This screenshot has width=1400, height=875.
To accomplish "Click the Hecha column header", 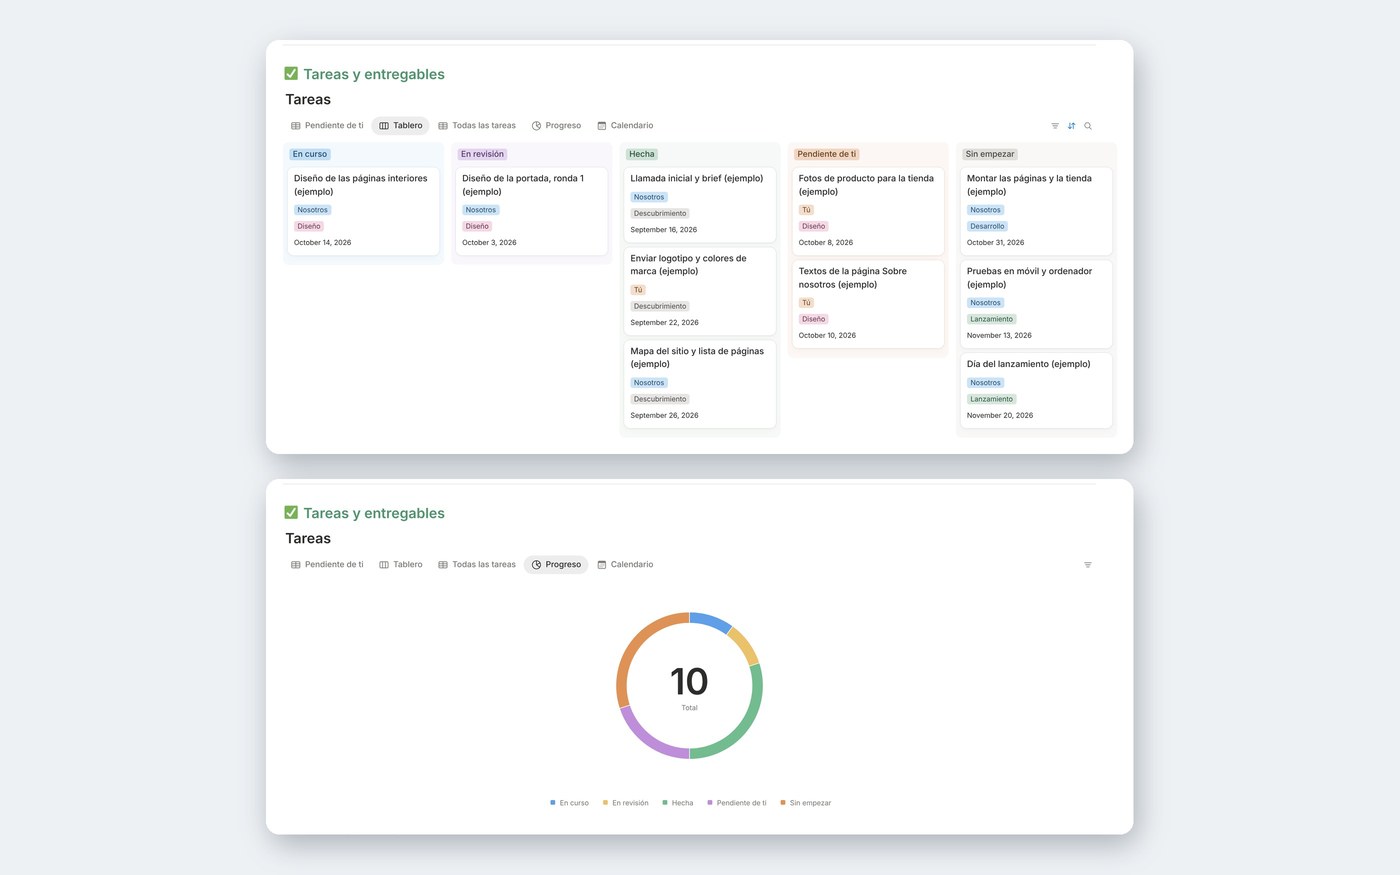I will [642, 154].
